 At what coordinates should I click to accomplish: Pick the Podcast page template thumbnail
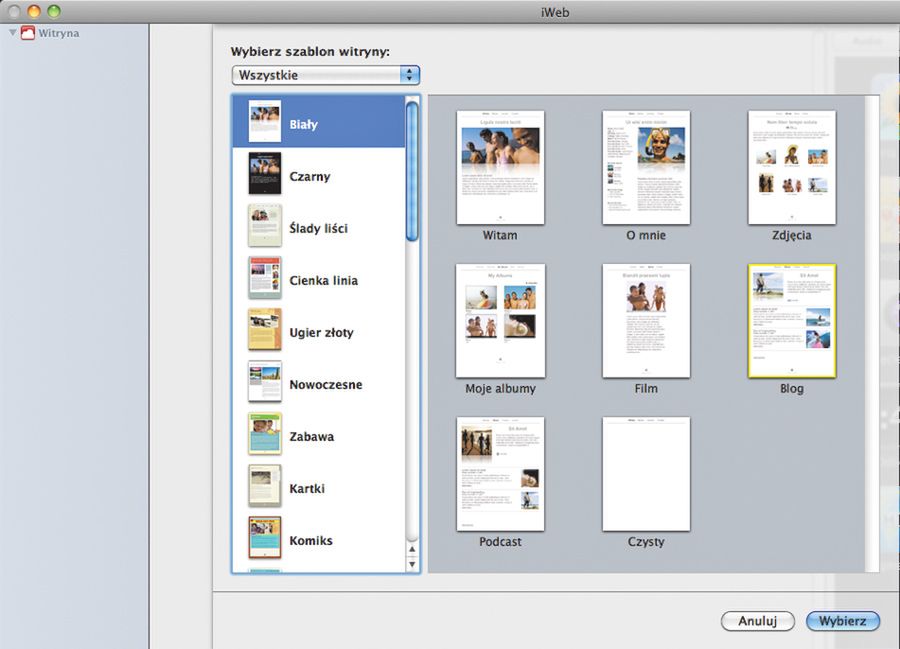point(500,474)
